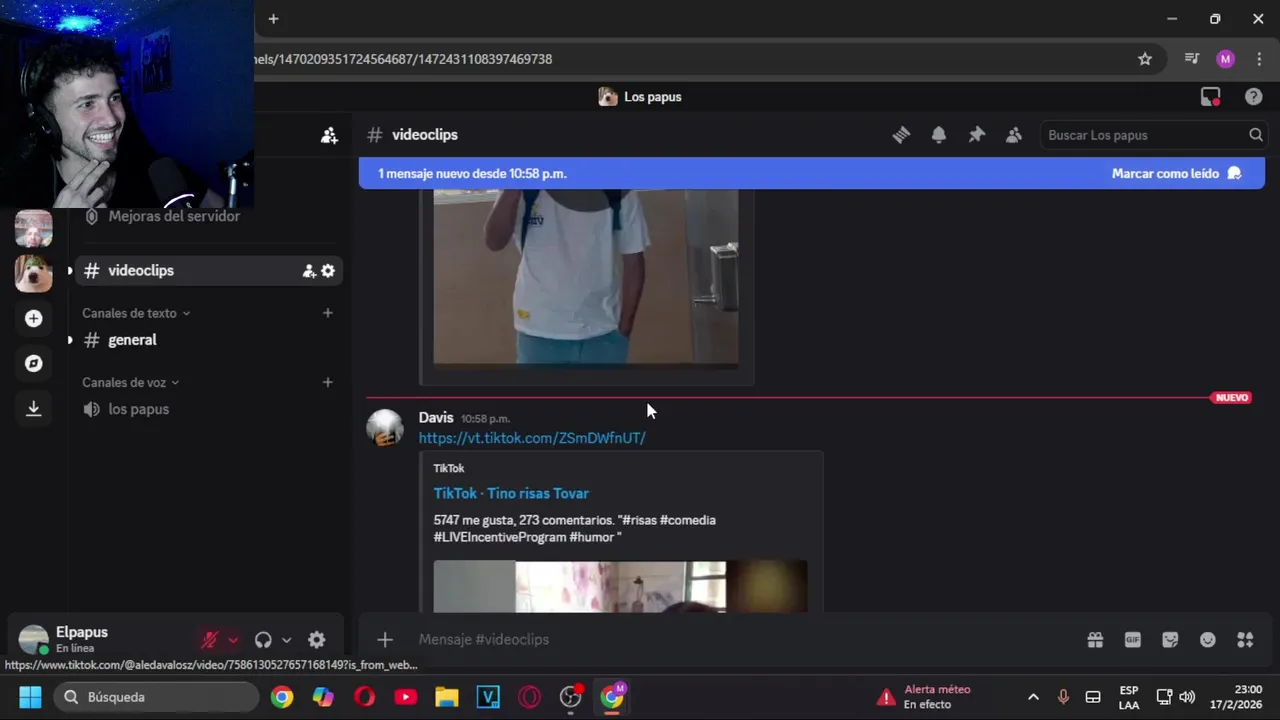Open the sticker picker
The height and width of the screenshot is (720, 1280).
1170,640
